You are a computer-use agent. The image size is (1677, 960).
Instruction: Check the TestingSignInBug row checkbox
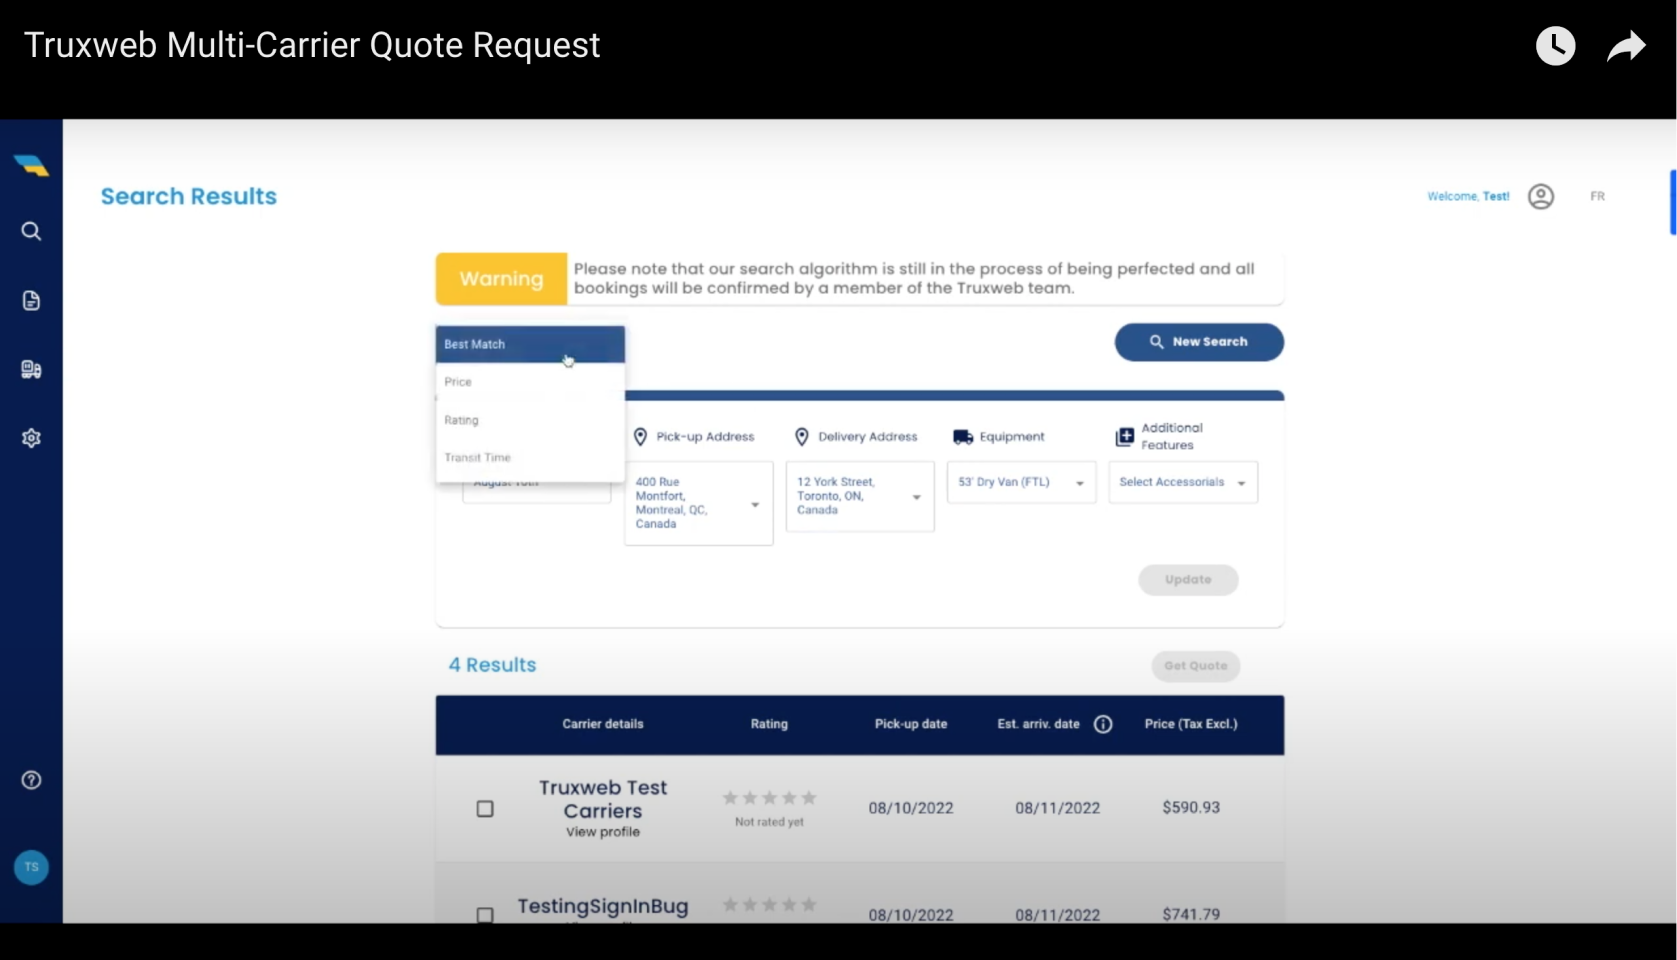coord(485,914)
